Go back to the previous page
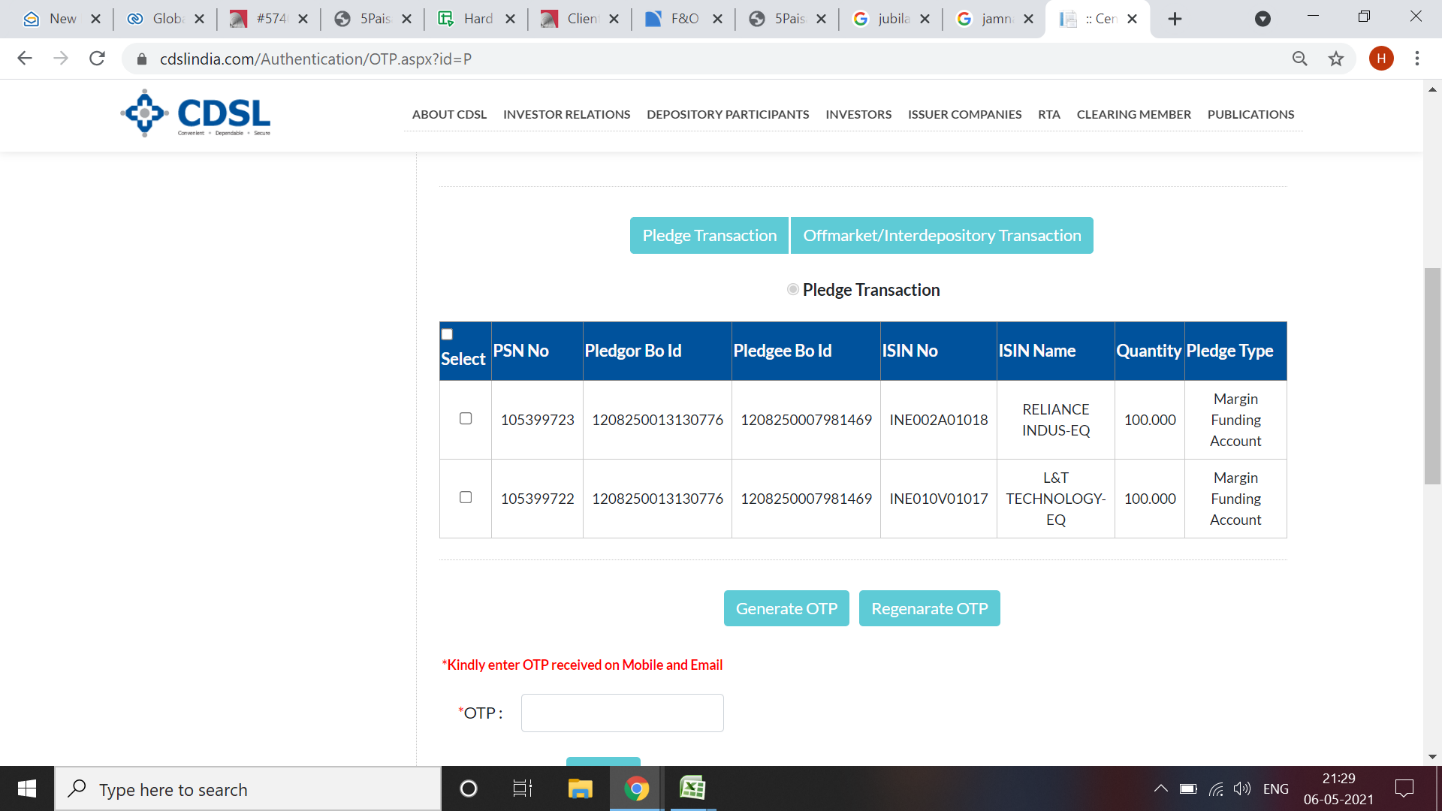The width and height of the screenshot is (1442, 811). click(x=25, y=59)
